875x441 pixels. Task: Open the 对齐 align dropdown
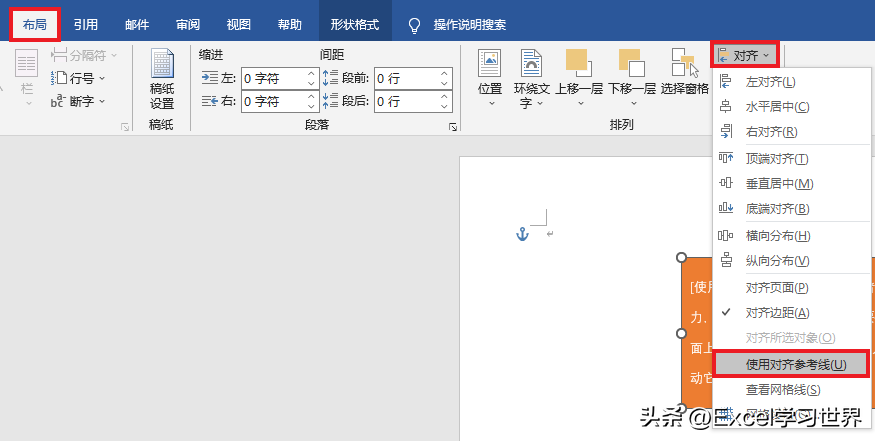tap(745, 55)
